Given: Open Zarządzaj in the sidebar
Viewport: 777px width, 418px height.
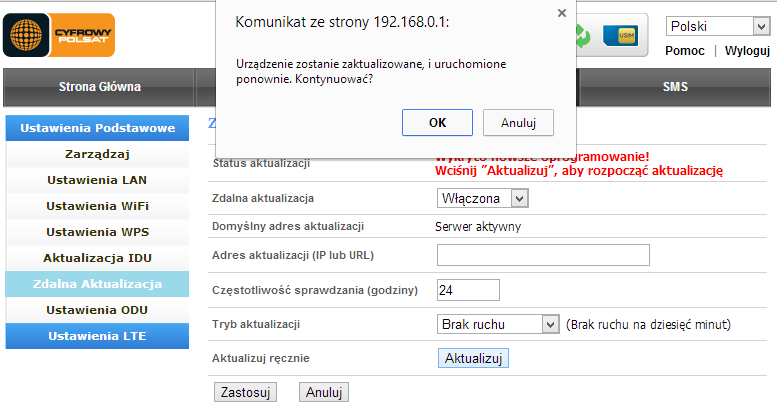Looking at the screenshot, I should pos(97,154).
